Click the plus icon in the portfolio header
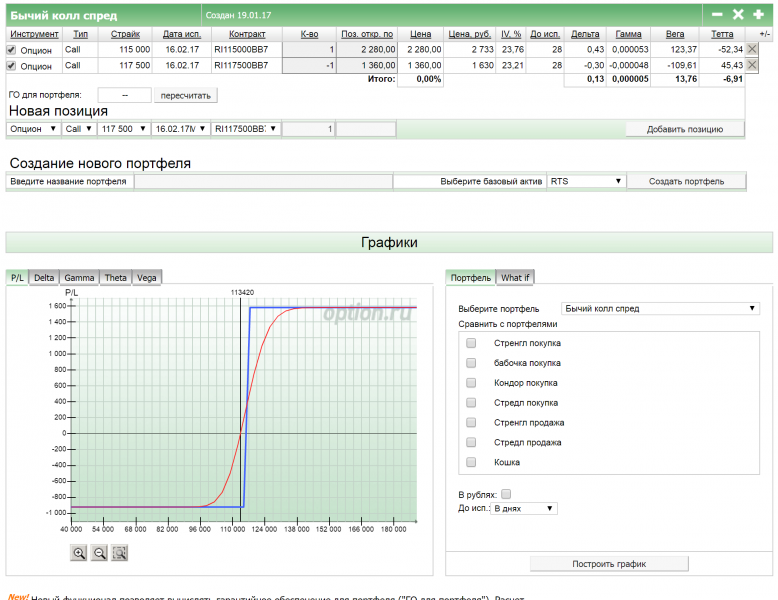 point(758,14)
